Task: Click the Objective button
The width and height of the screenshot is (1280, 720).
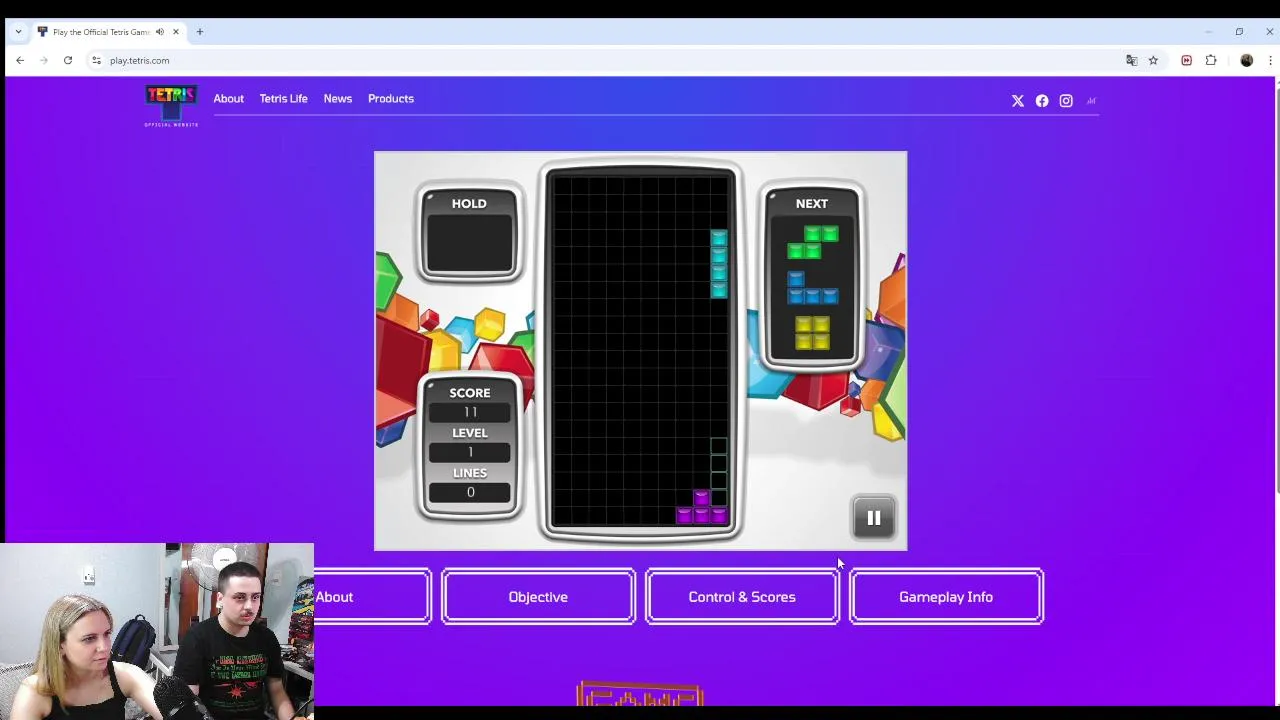Action: (x=538, y=597)
